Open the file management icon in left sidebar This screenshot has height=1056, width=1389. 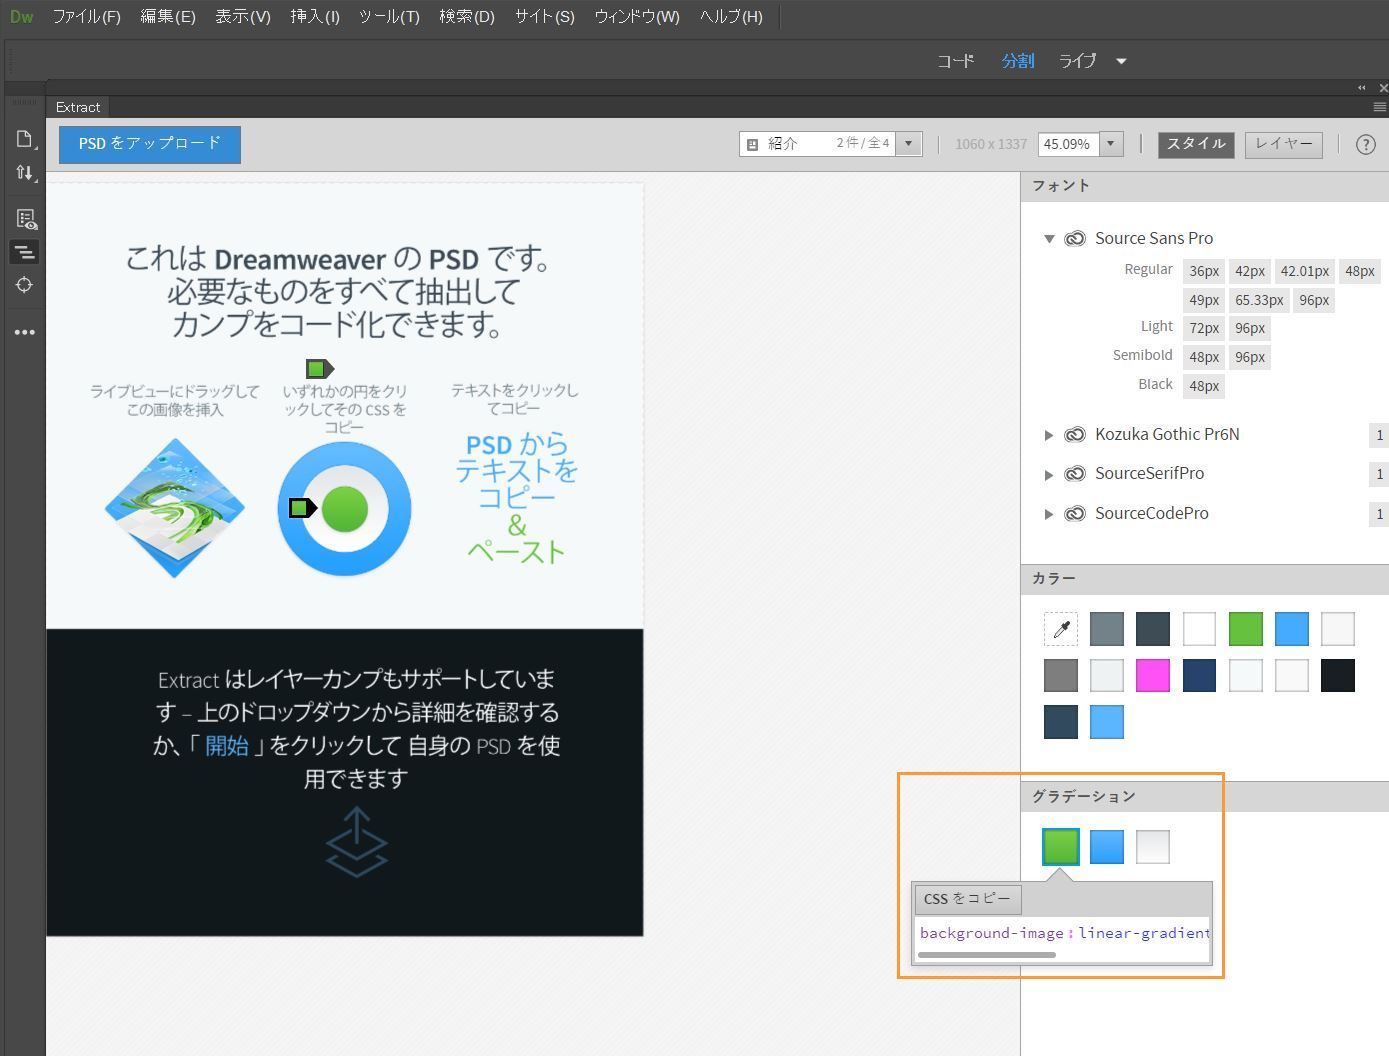(25, 139)
